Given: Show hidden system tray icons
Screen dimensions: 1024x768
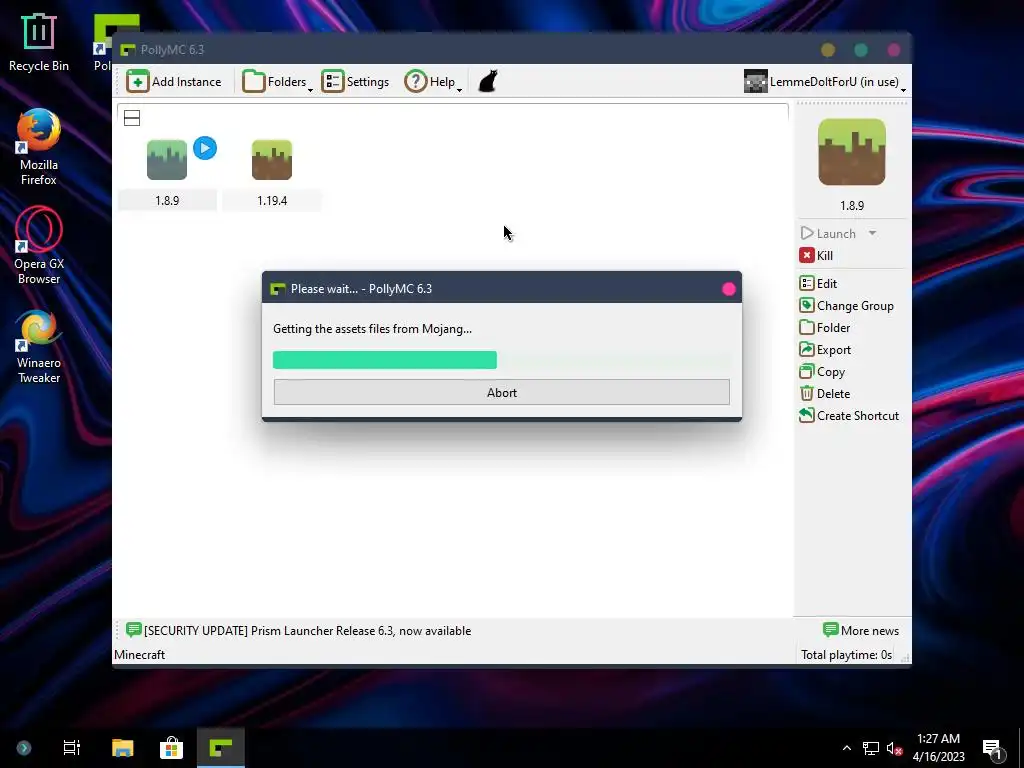Looking at the screenshot, I should pos(846,748).
